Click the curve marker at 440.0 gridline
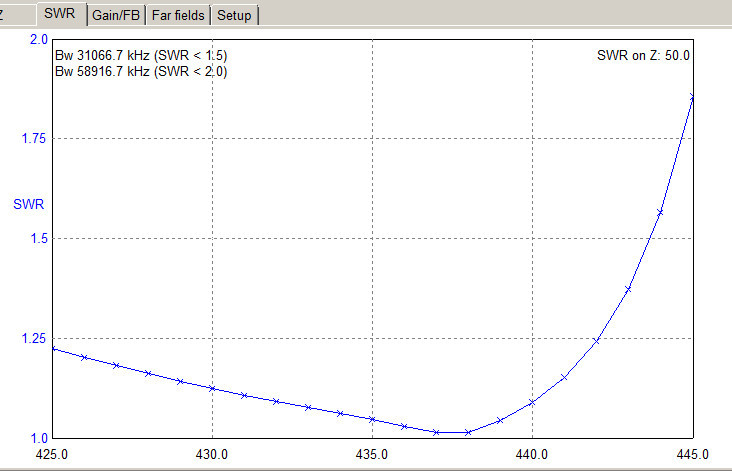The image size is (732, 471). [x=532, y=402]
